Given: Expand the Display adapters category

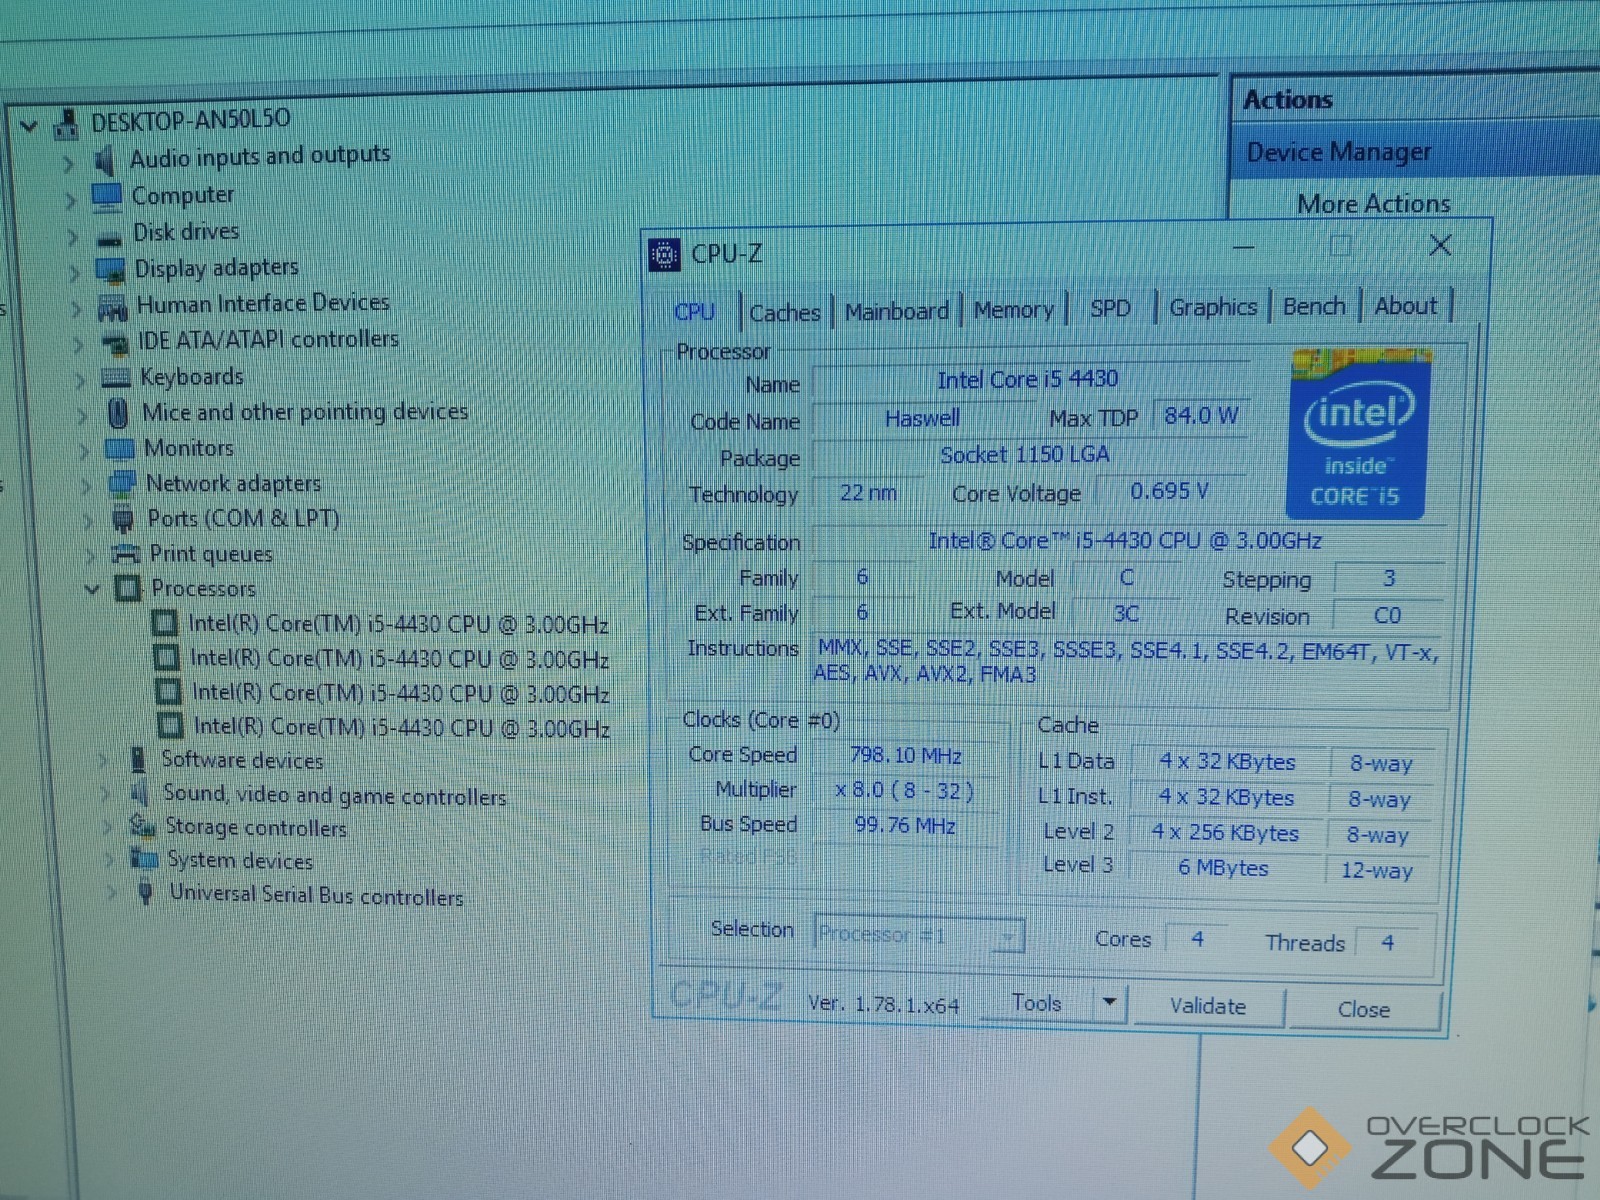Looking at the screenshot, I should pos(74,271).
